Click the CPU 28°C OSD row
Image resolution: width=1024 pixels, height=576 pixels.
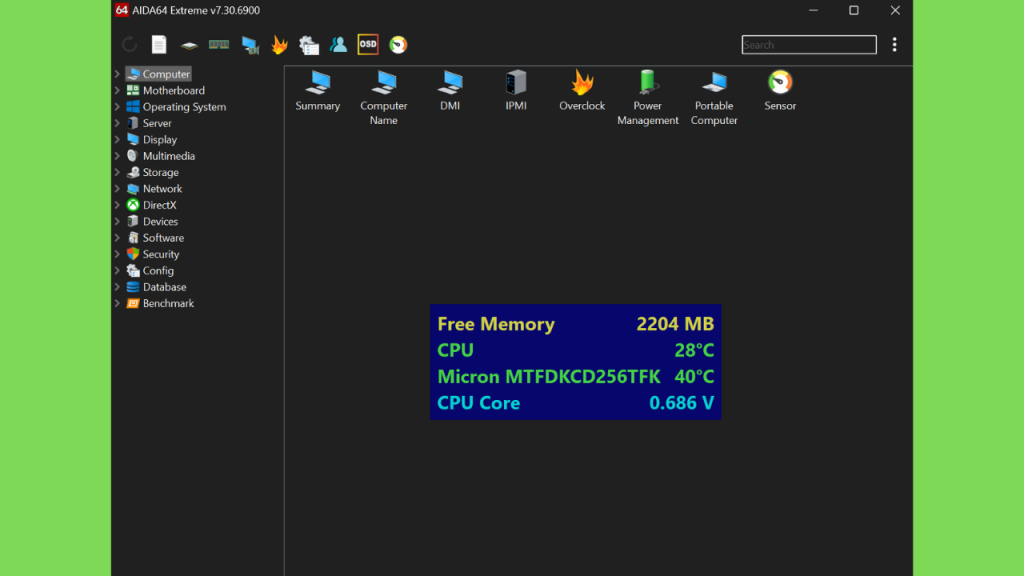pyautogui.click(x=575, y=350)
